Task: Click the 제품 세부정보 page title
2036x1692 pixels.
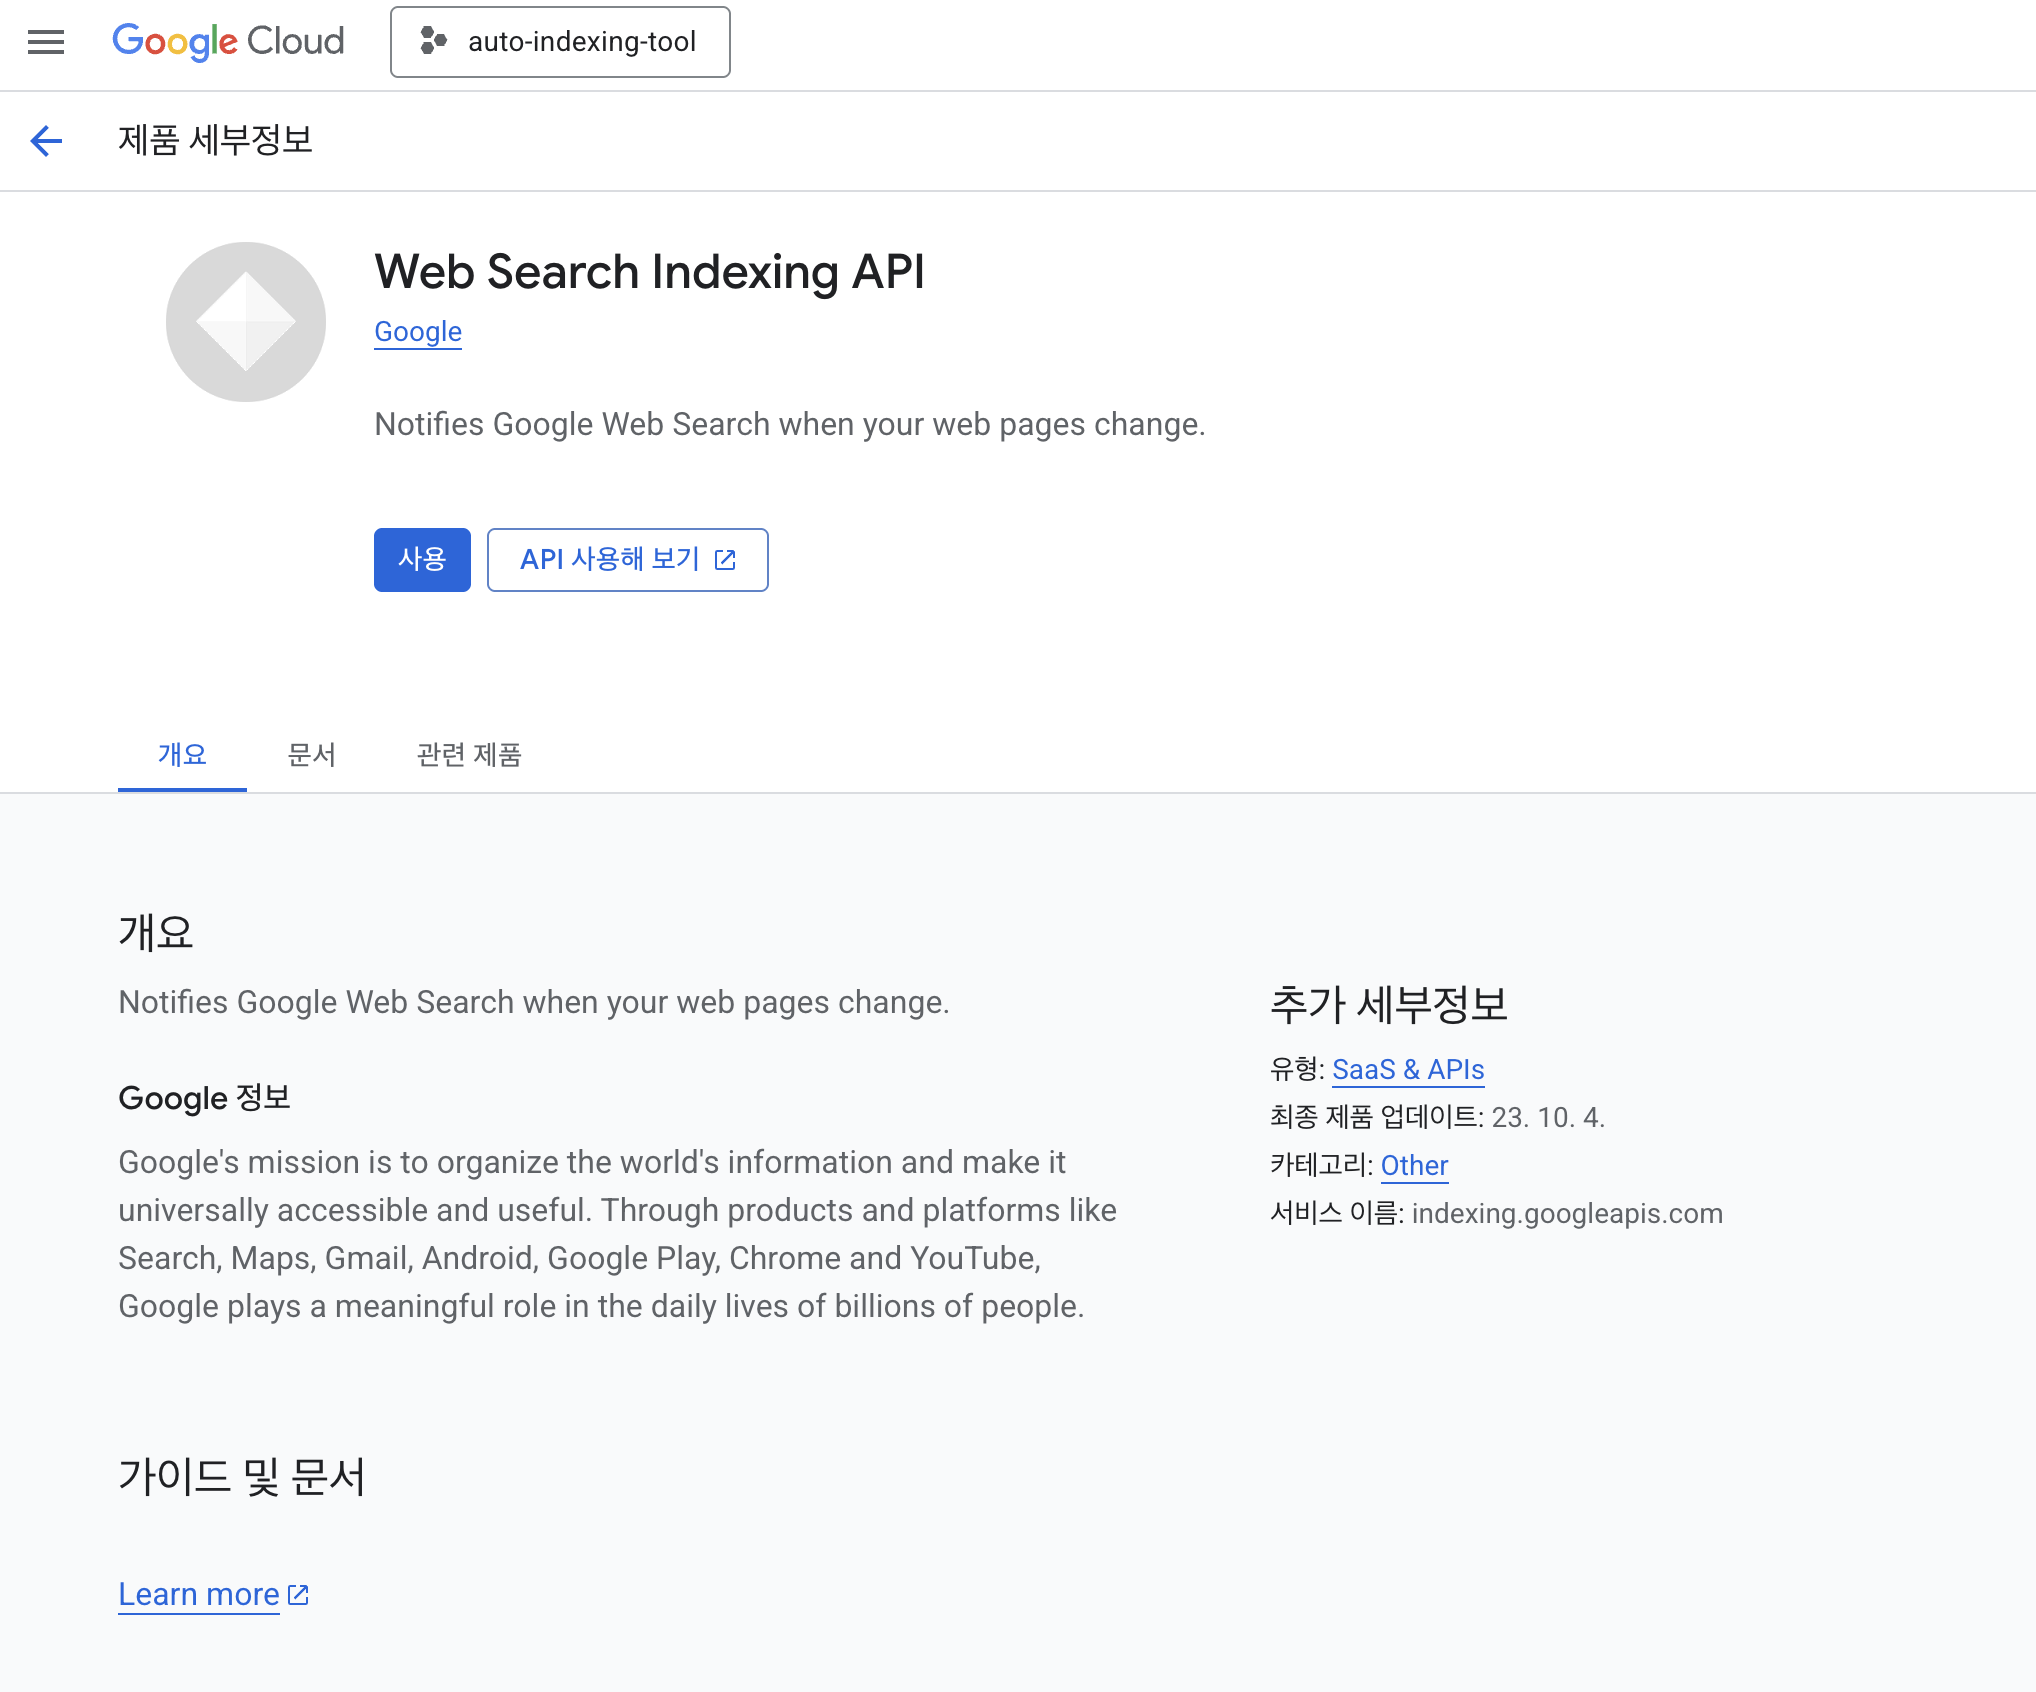Action: pos(215,141)
